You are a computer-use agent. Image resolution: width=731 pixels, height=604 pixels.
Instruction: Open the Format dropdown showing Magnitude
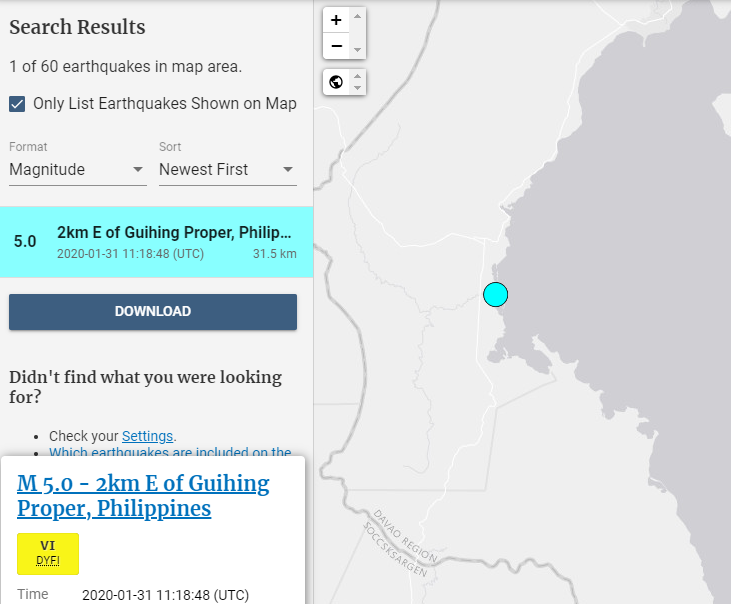click(78, 170)
